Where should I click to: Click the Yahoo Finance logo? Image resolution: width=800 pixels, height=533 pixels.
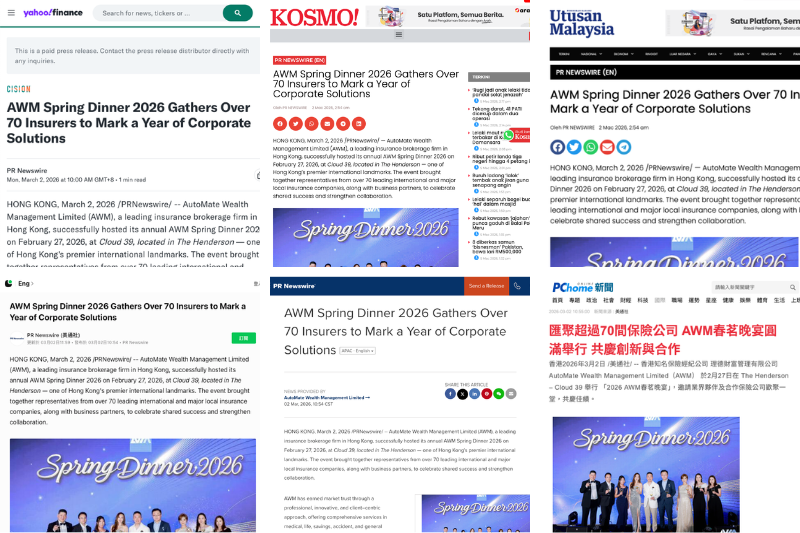click(x=53, y=13)
